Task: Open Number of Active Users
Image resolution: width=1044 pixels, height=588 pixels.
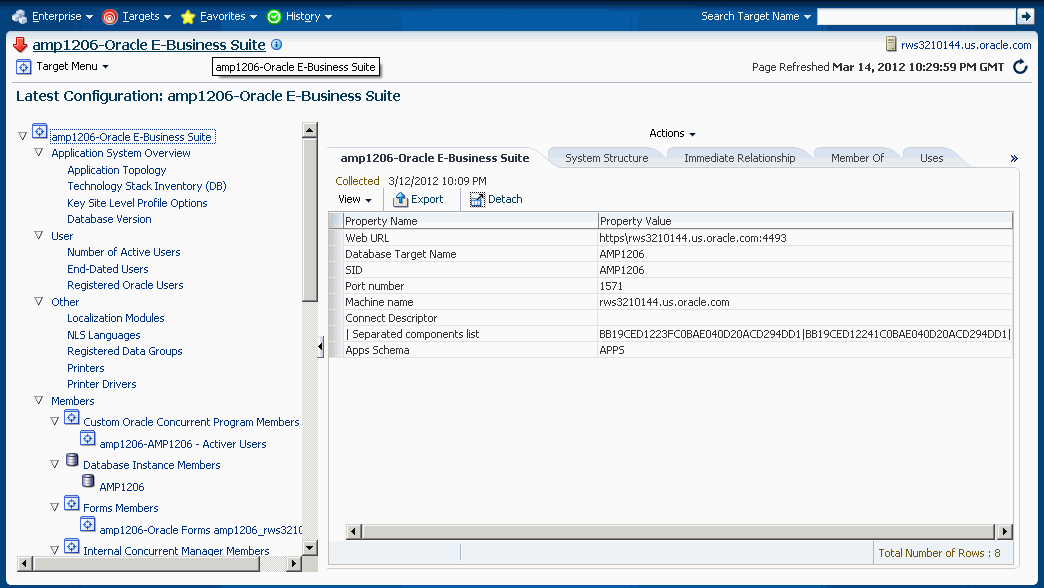Action: point(124,252)
